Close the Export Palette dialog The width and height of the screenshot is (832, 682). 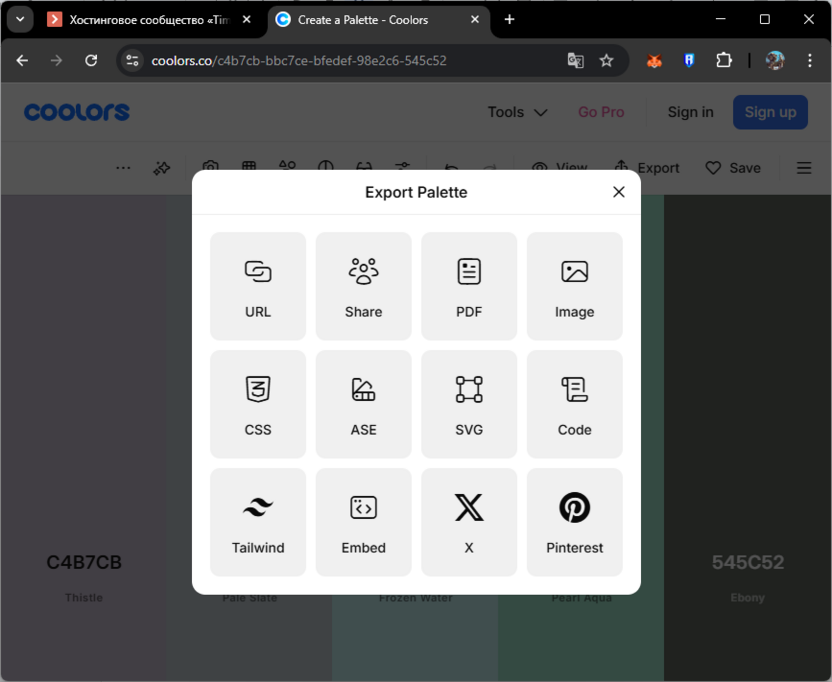click(619, 192)
